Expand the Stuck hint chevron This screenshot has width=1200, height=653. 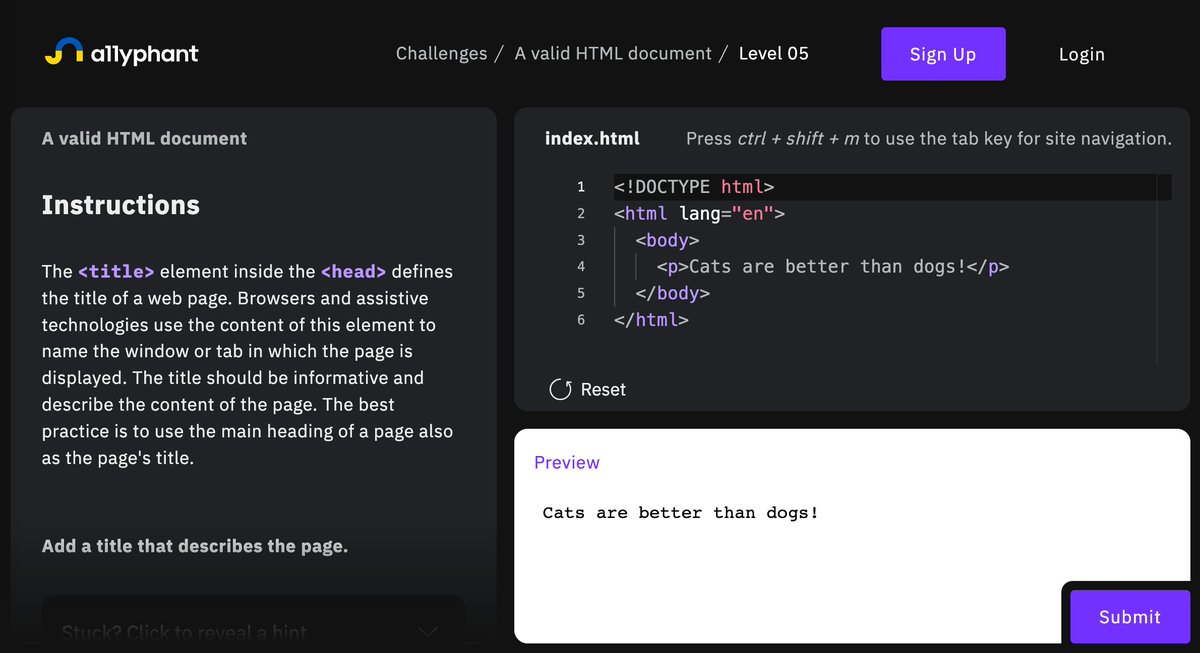tap(427, 632)
